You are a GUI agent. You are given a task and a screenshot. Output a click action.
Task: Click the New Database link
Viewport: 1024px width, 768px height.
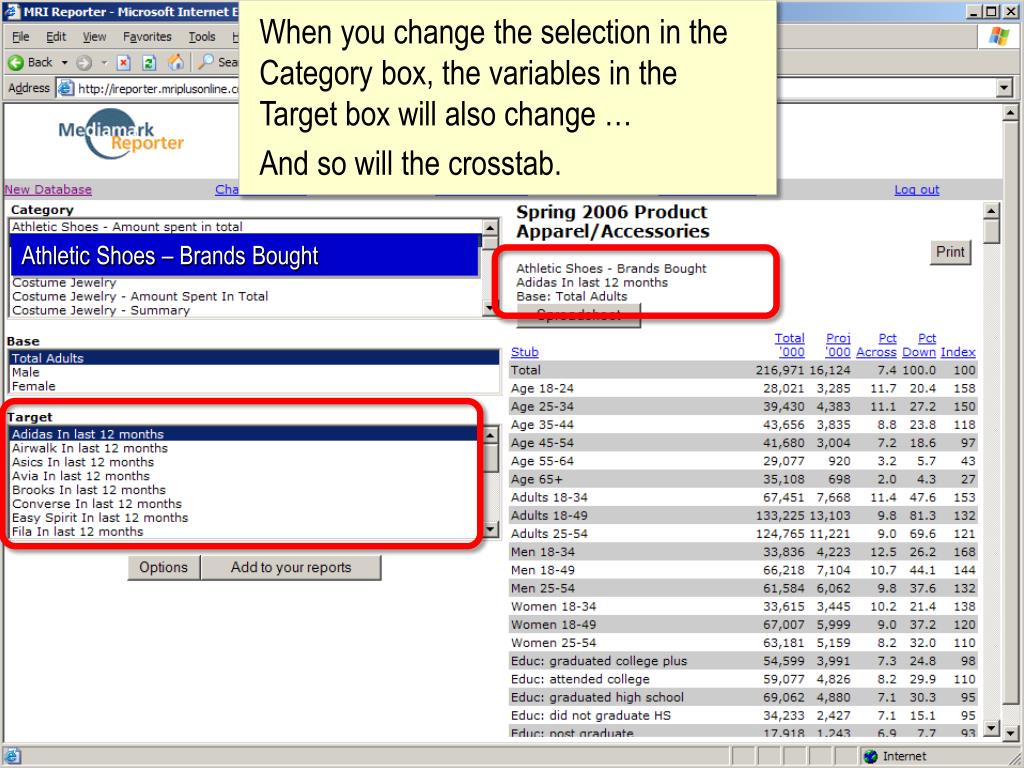[x=48, y=189]
